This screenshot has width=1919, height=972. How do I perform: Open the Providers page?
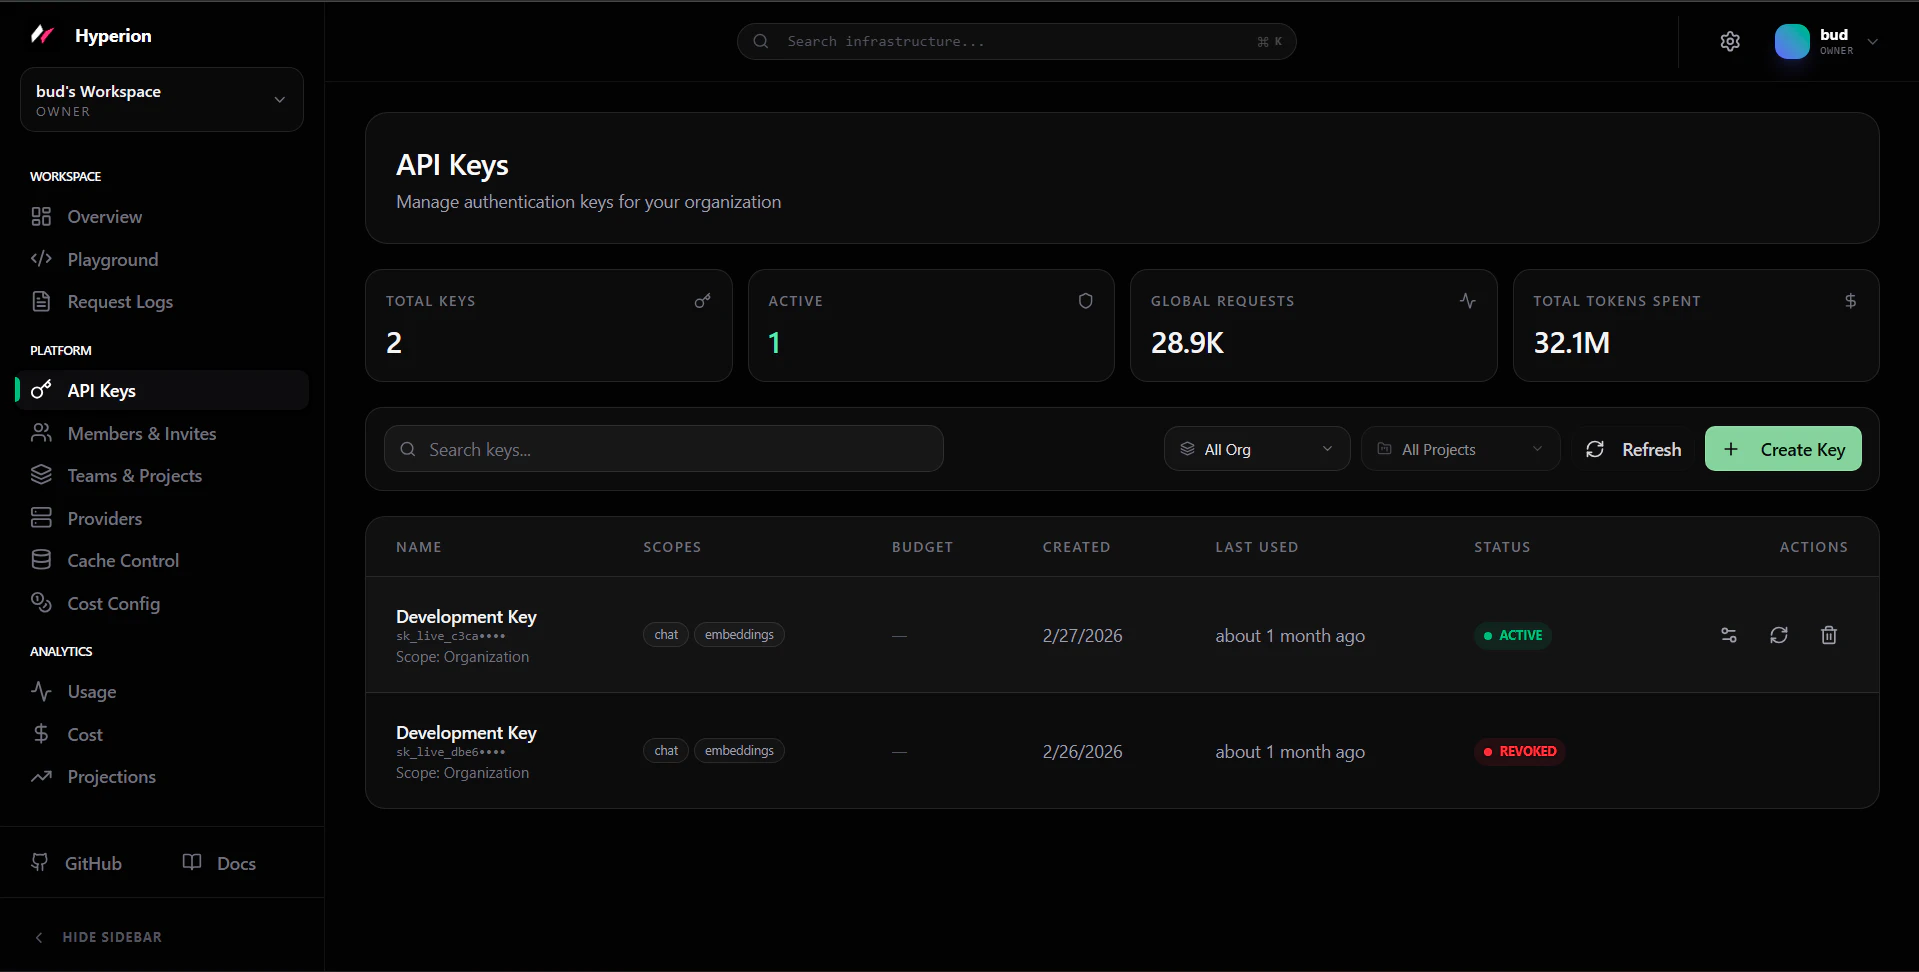click(105, 518)
